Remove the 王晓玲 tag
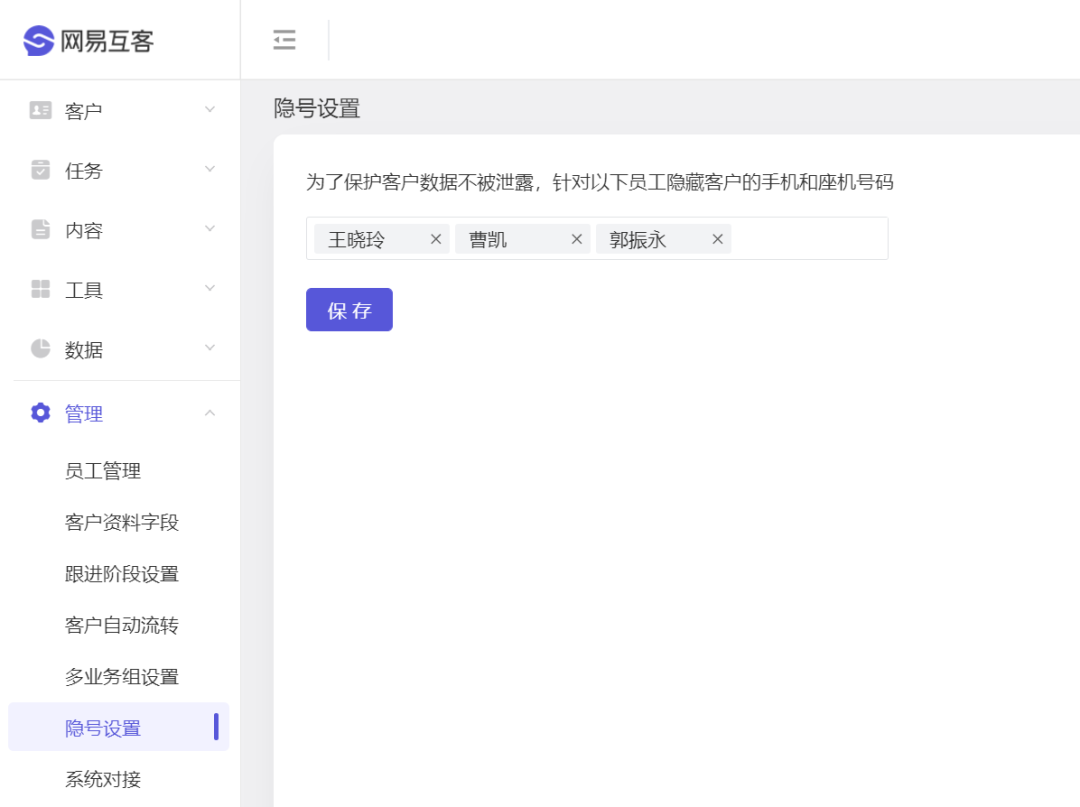 [x=436, y=239]
